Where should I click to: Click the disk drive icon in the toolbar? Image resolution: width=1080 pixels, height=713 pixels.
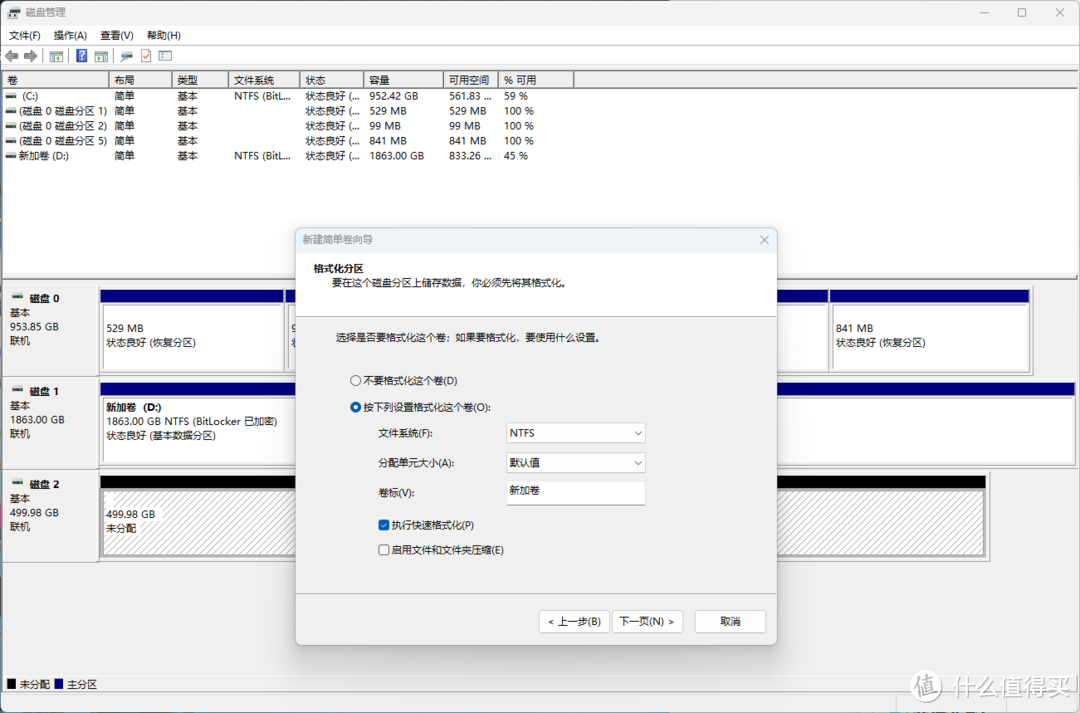point(127,56)
